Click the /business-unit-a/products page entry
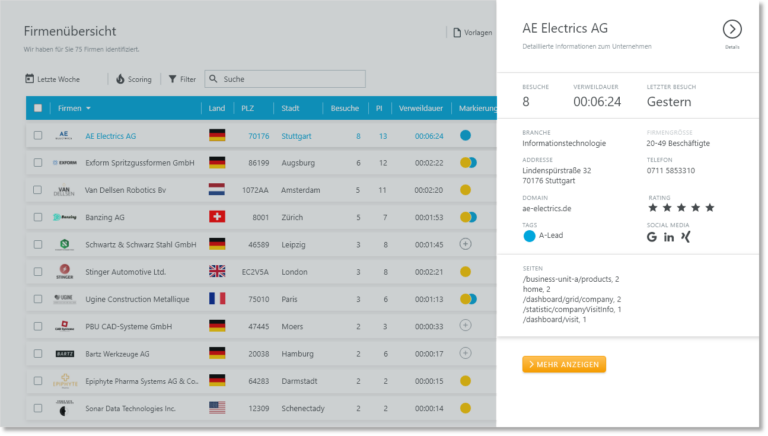This screenshot has height=436, width=768. click(571, 279)
